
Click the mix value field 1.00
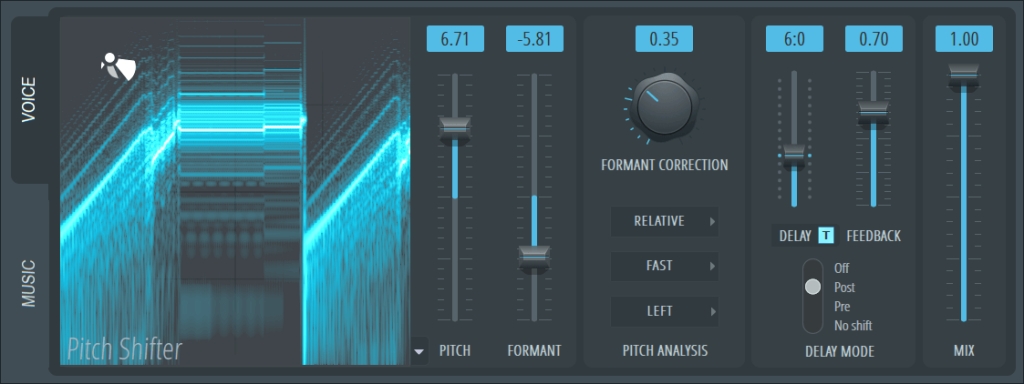coord(964,39)
